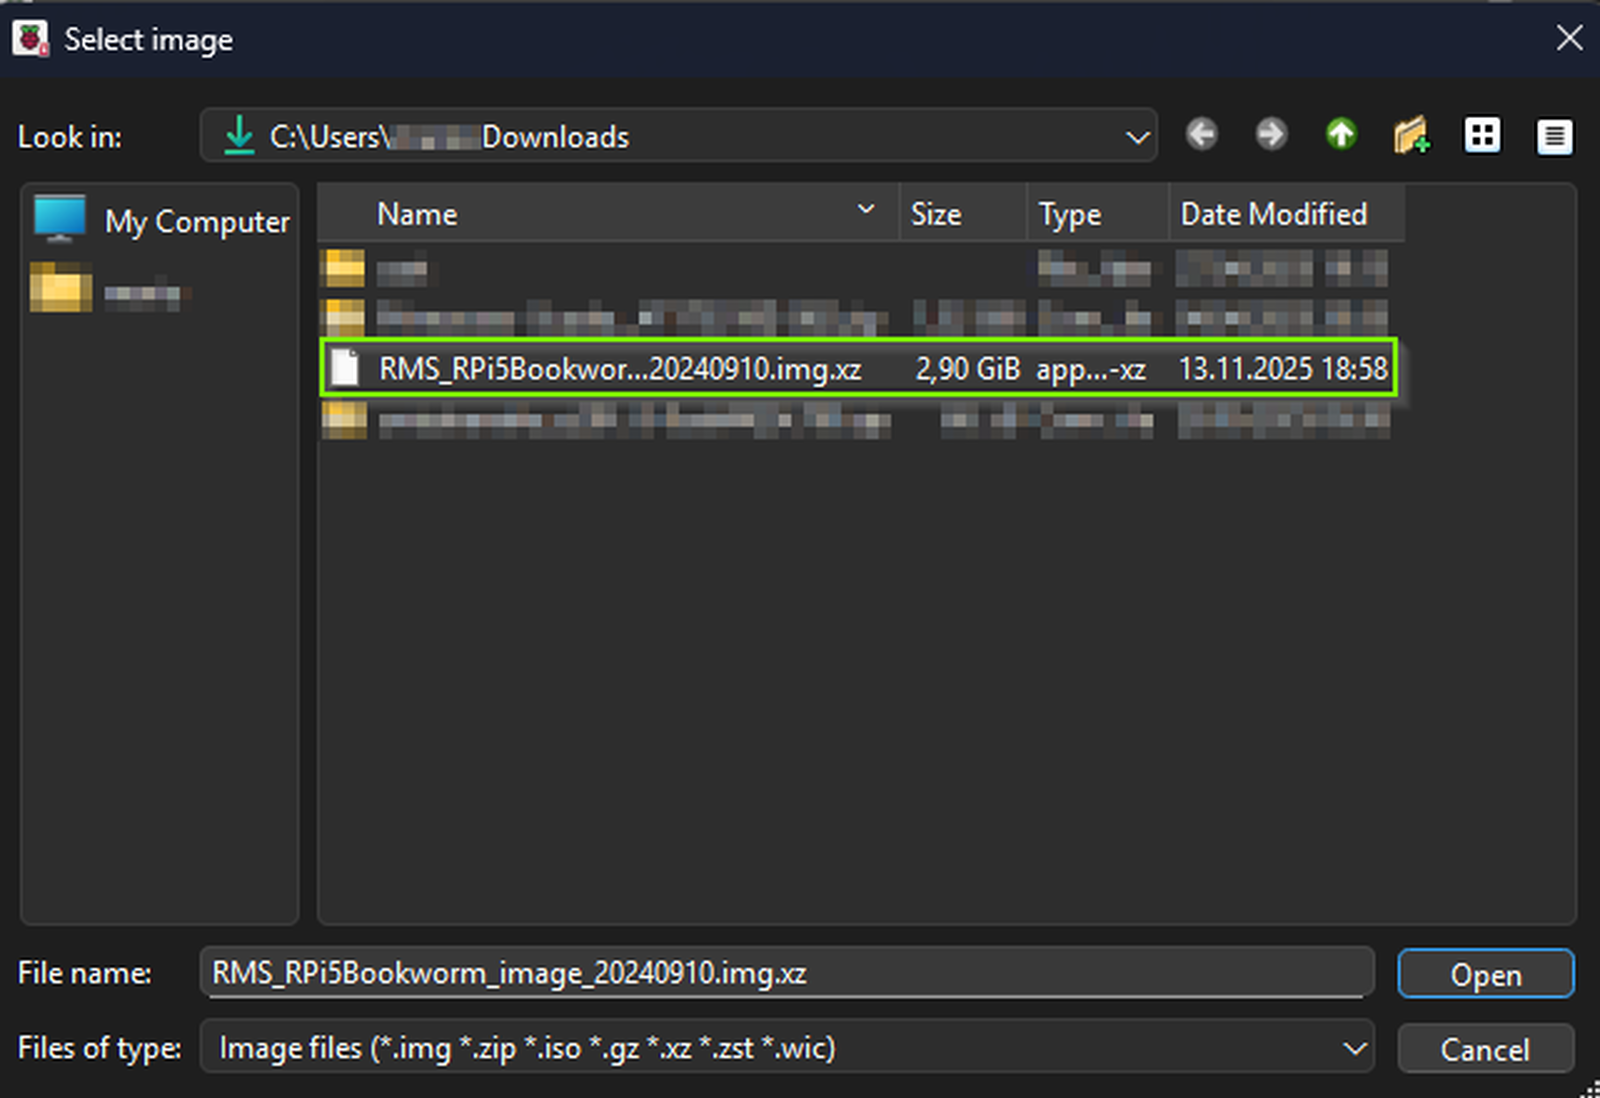Sort by Type column header
Image resolution: width=1600 pixels, height=1098 pixels.
1096,214
